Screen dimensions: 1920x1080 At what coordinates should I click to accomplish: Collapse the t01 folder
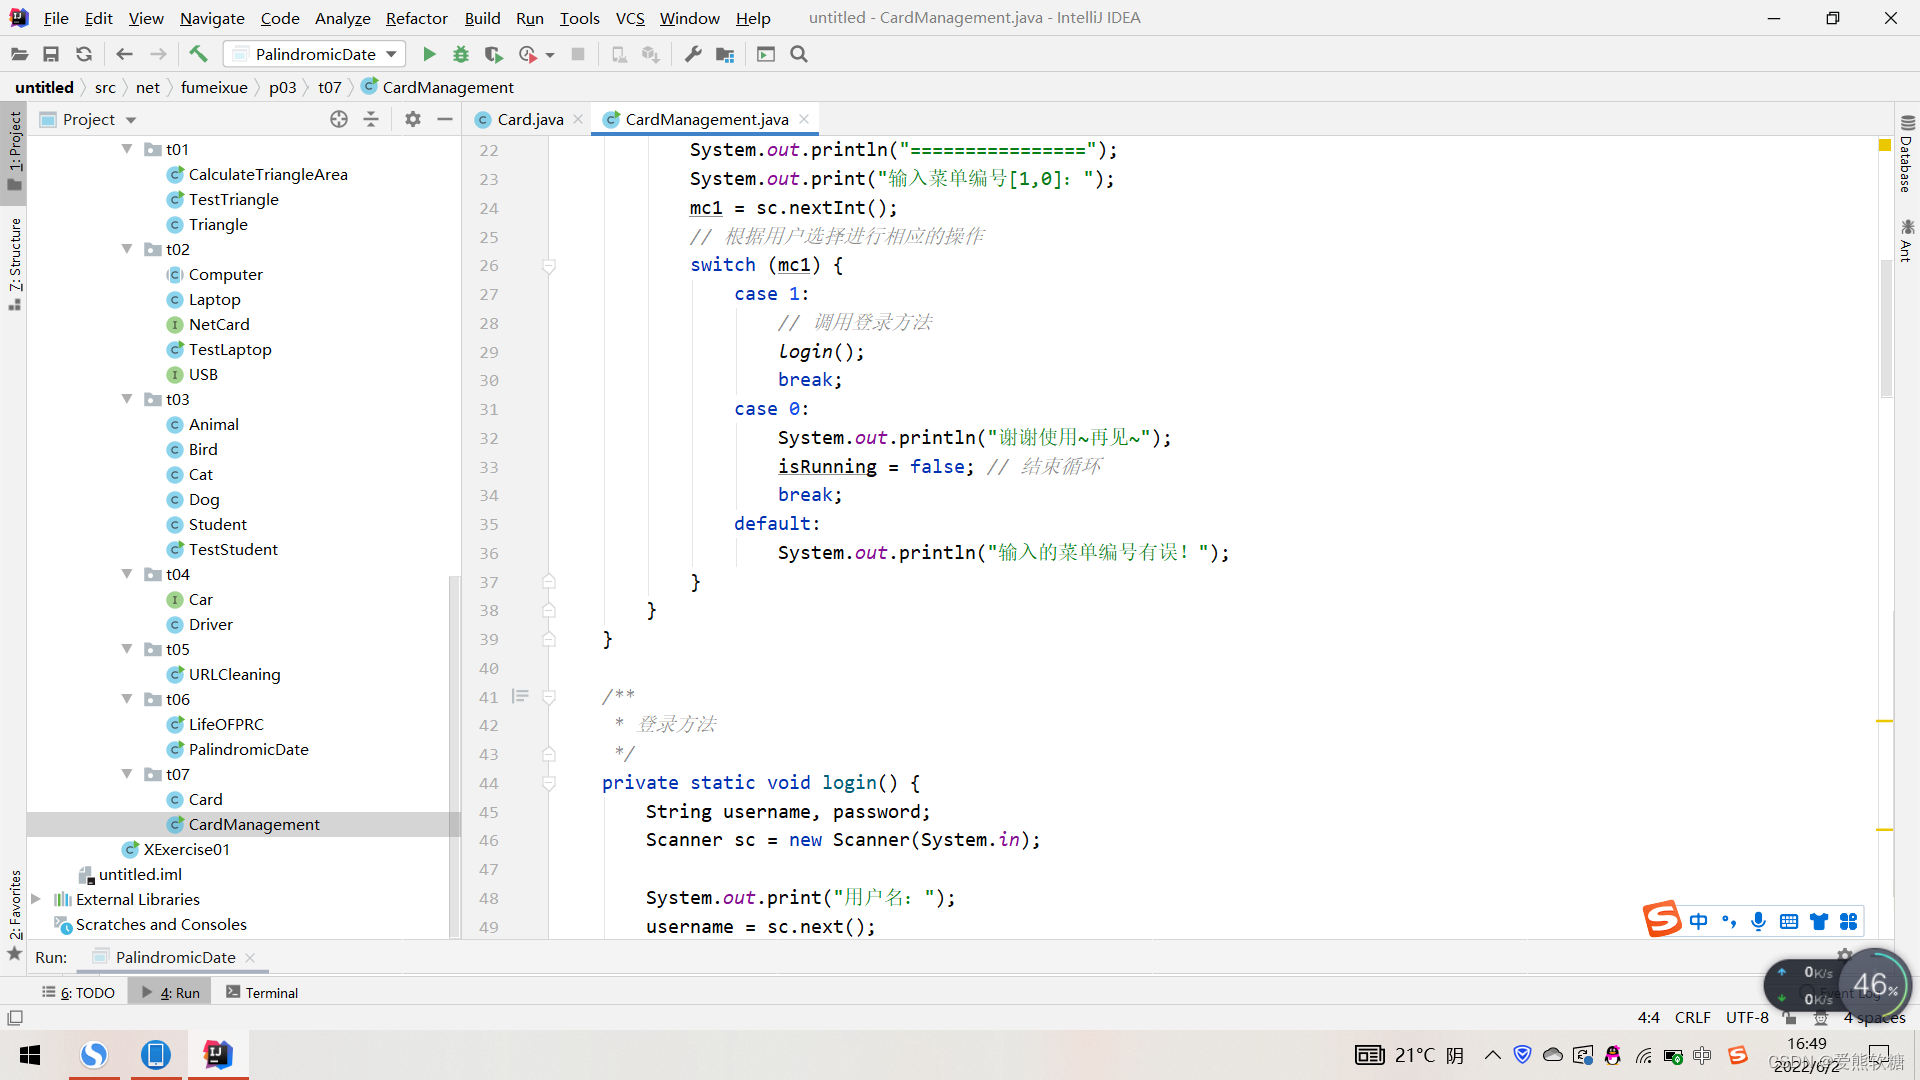(x=127, y=149)
